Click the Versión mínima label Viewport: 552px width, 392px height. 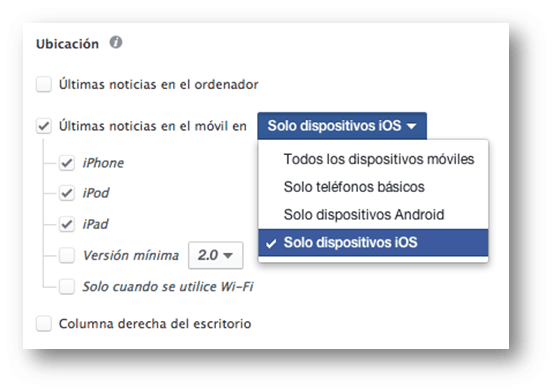131,255
